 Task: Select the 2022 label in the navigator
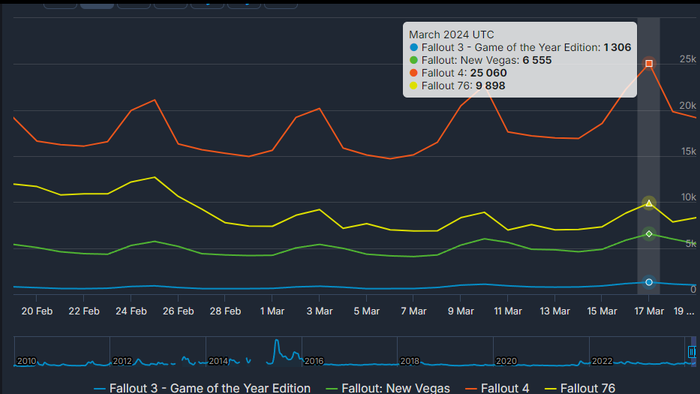[x=602, y=361]
